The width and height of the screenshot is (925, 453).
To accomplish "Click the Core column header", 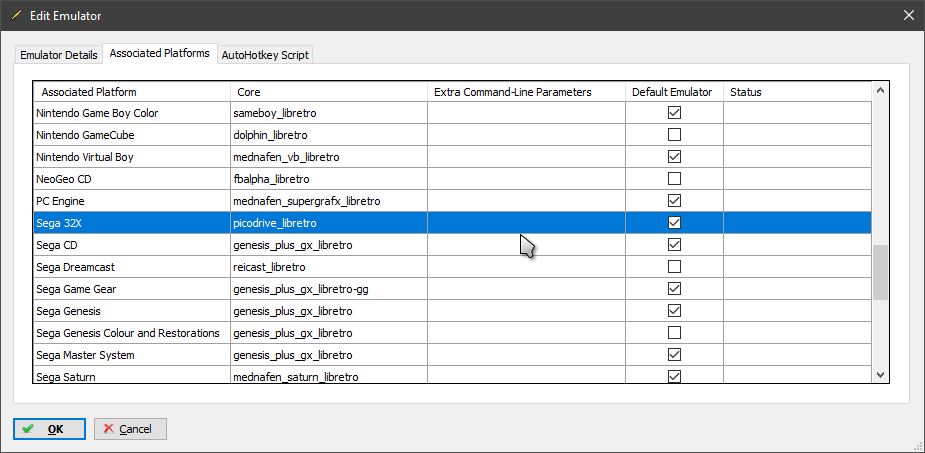I will click(329, 92).
